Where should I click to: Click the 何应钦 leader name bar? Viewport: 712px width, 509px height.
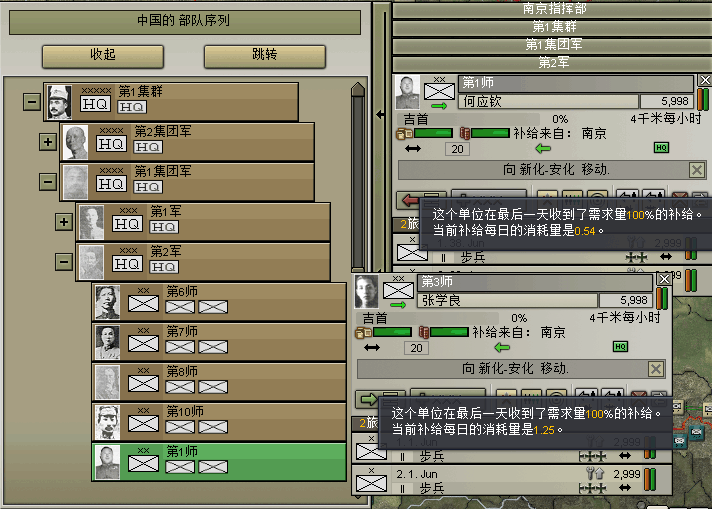pyautogui.click(x=548, y=101)
